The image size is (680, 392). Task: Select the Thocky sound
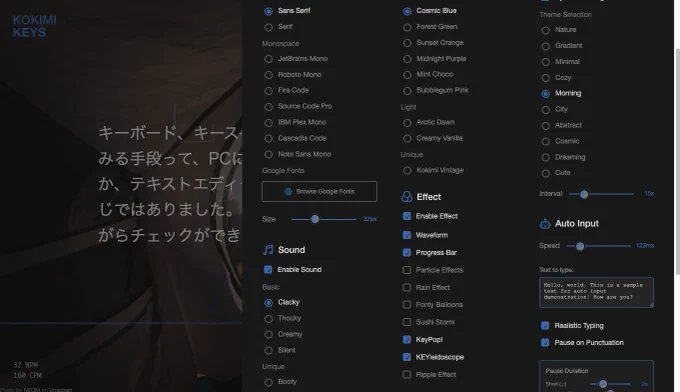coord(268,318)
